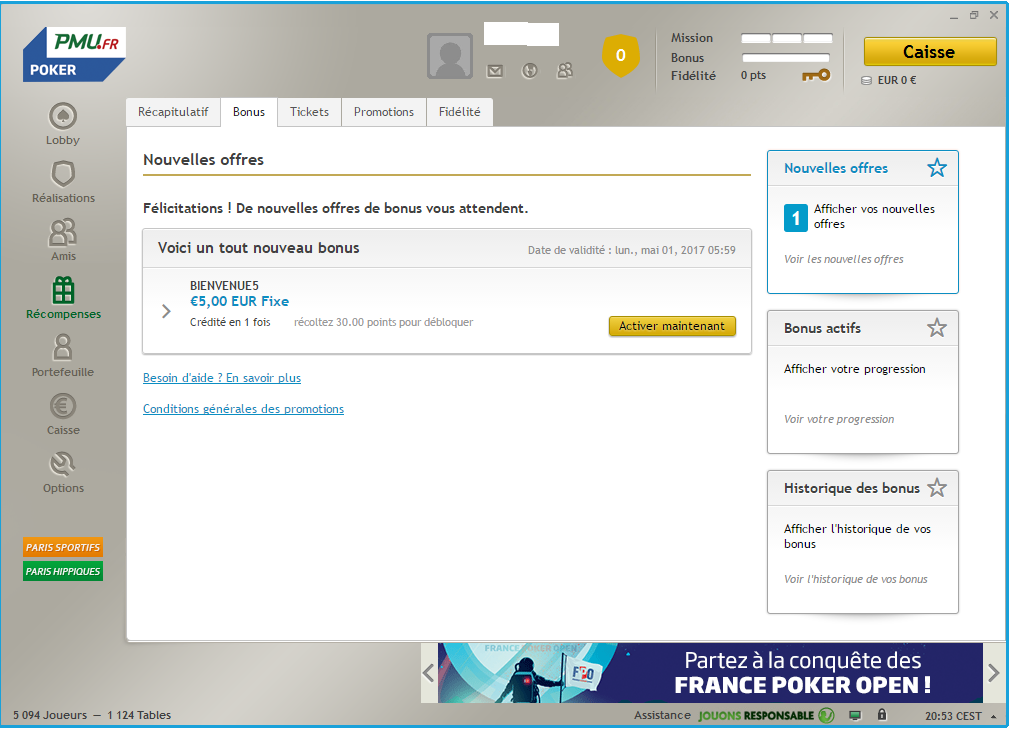Expand the arrow next to the clock time
1010x730 pixels.
(993, 716)
